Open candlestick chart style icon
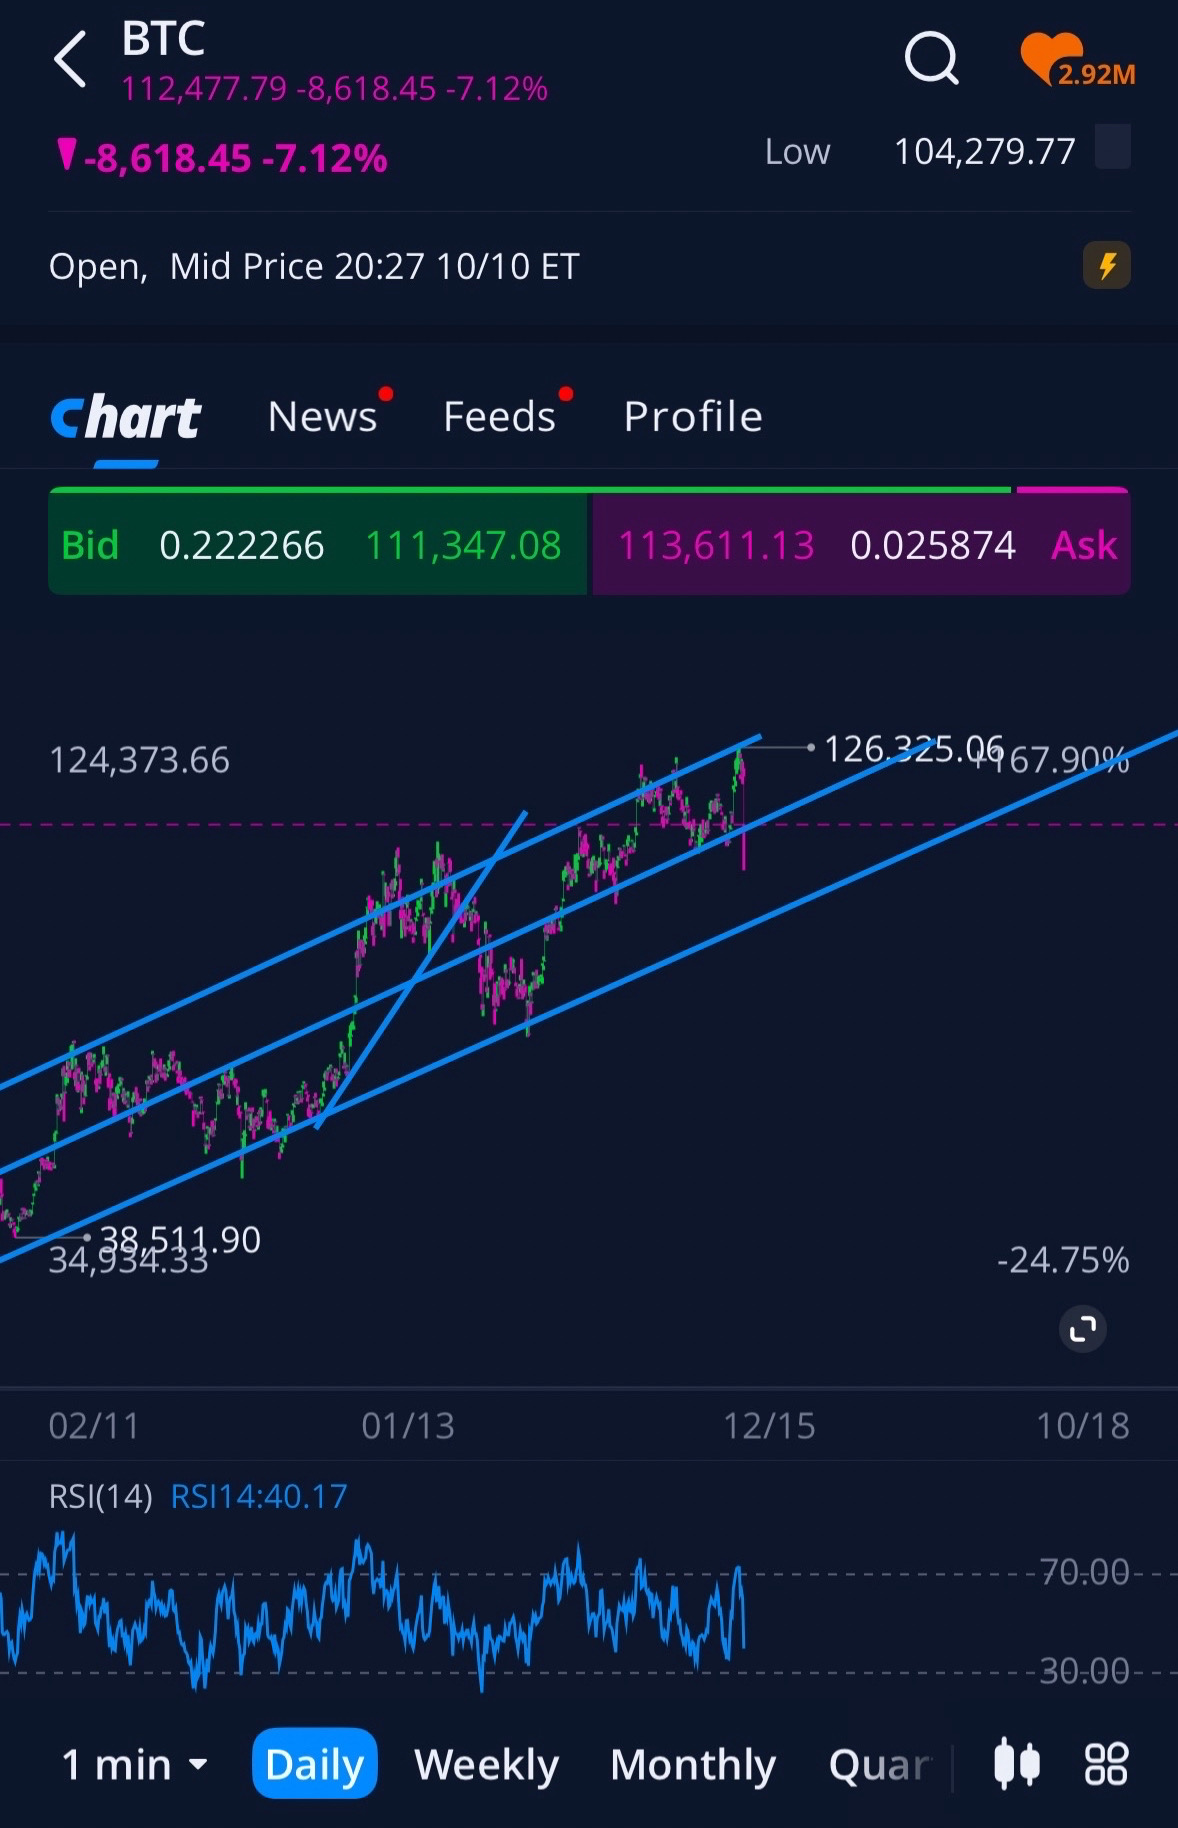 point(1017,1763)
